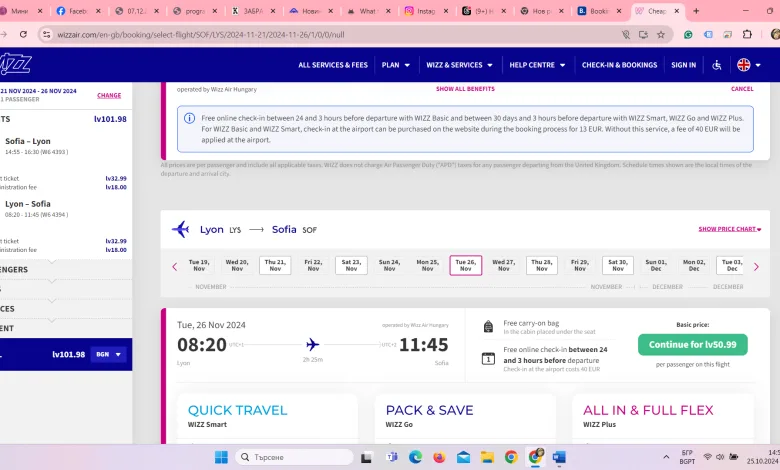Click SHOW ALL BENEFITS link
The height and width of the screenshot is (470, 780).
pyautogui.click(x=465, y=89)
